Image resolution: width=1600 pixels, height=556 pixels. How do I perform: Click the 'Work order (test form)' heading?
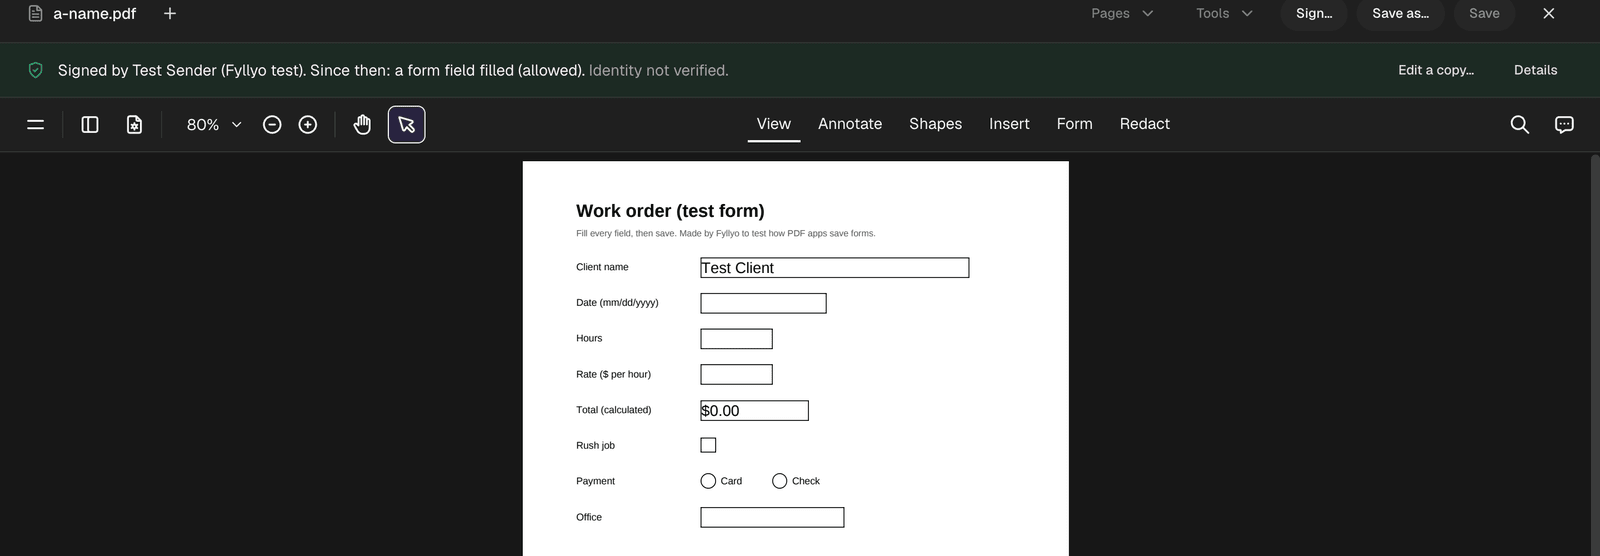pyautogui.click(x=670, y=211)
